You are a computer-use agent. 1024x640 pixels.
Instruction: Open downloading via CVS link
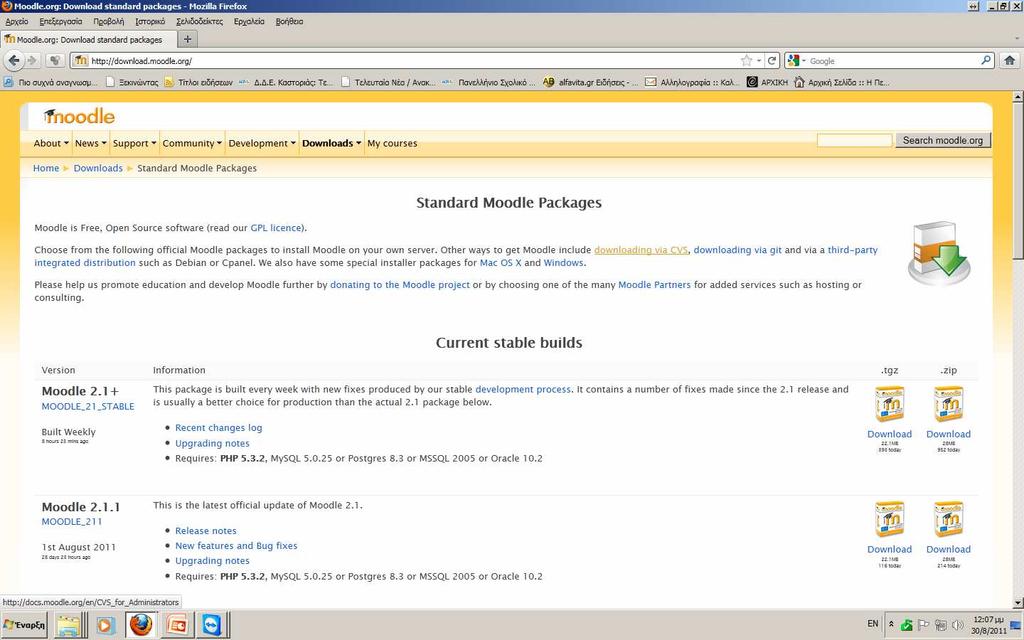tap(641, 249)
